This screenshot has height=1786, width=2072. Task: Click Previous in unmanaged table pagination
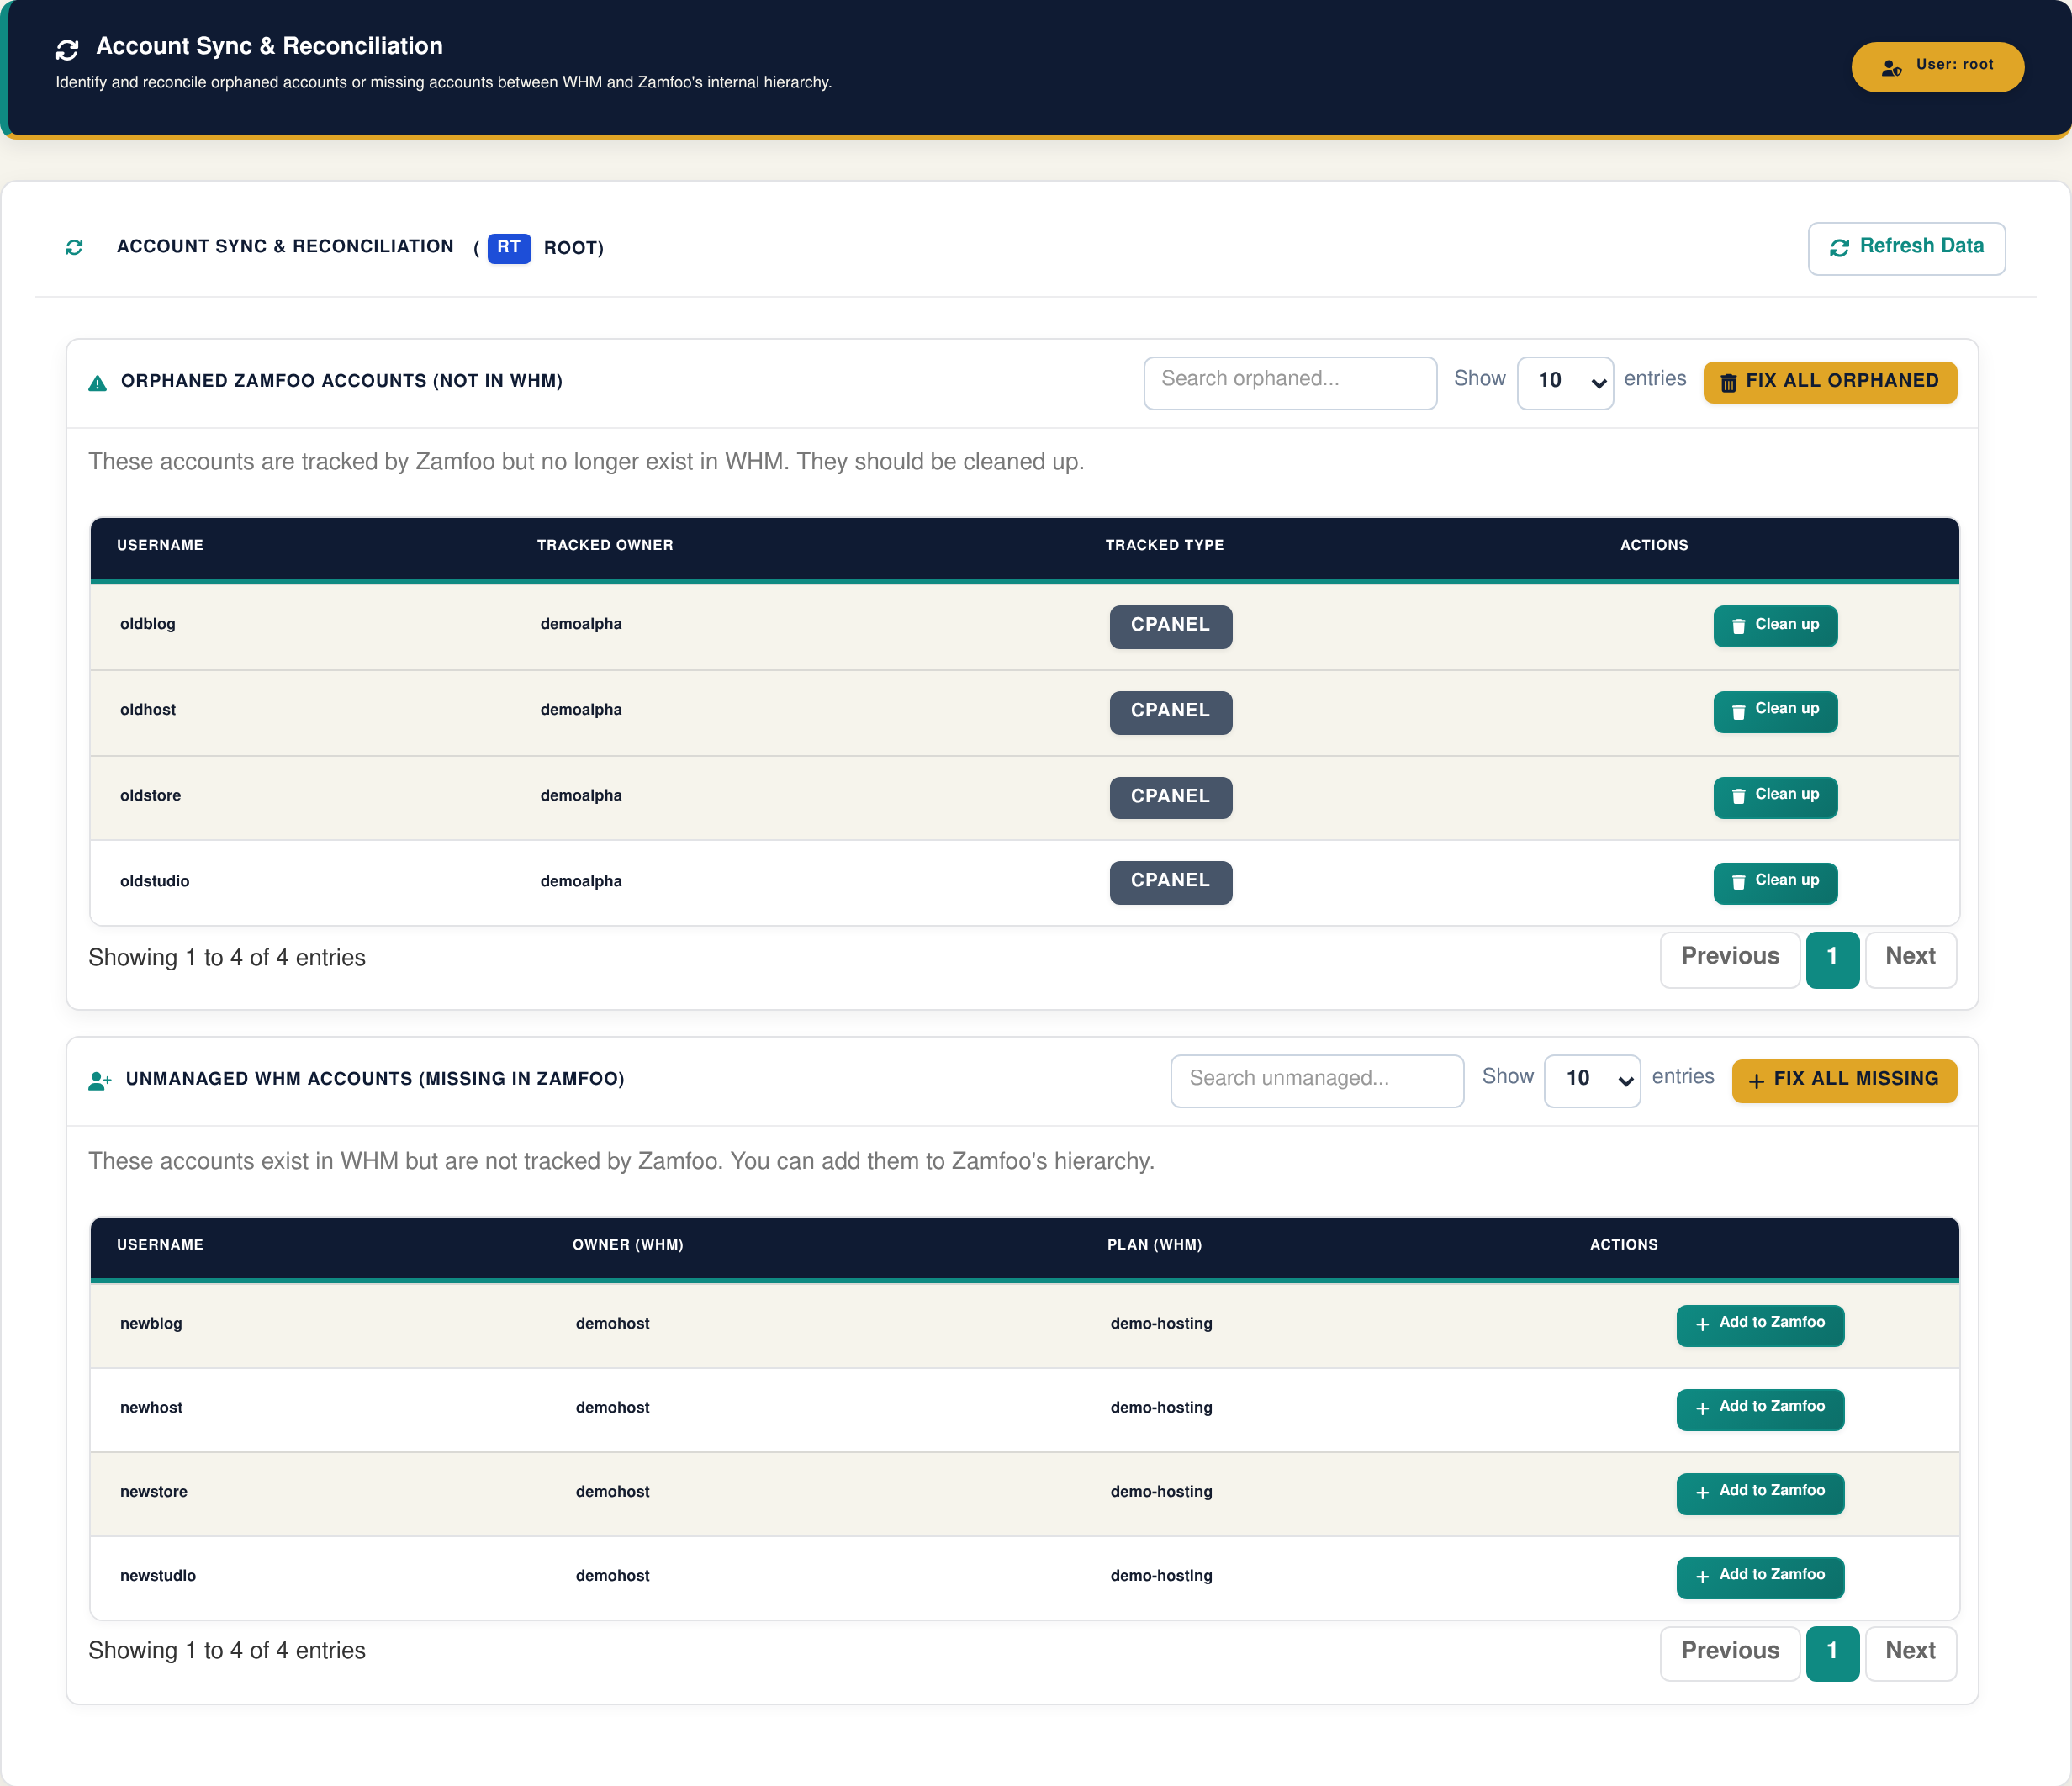pos(1730,1653)
